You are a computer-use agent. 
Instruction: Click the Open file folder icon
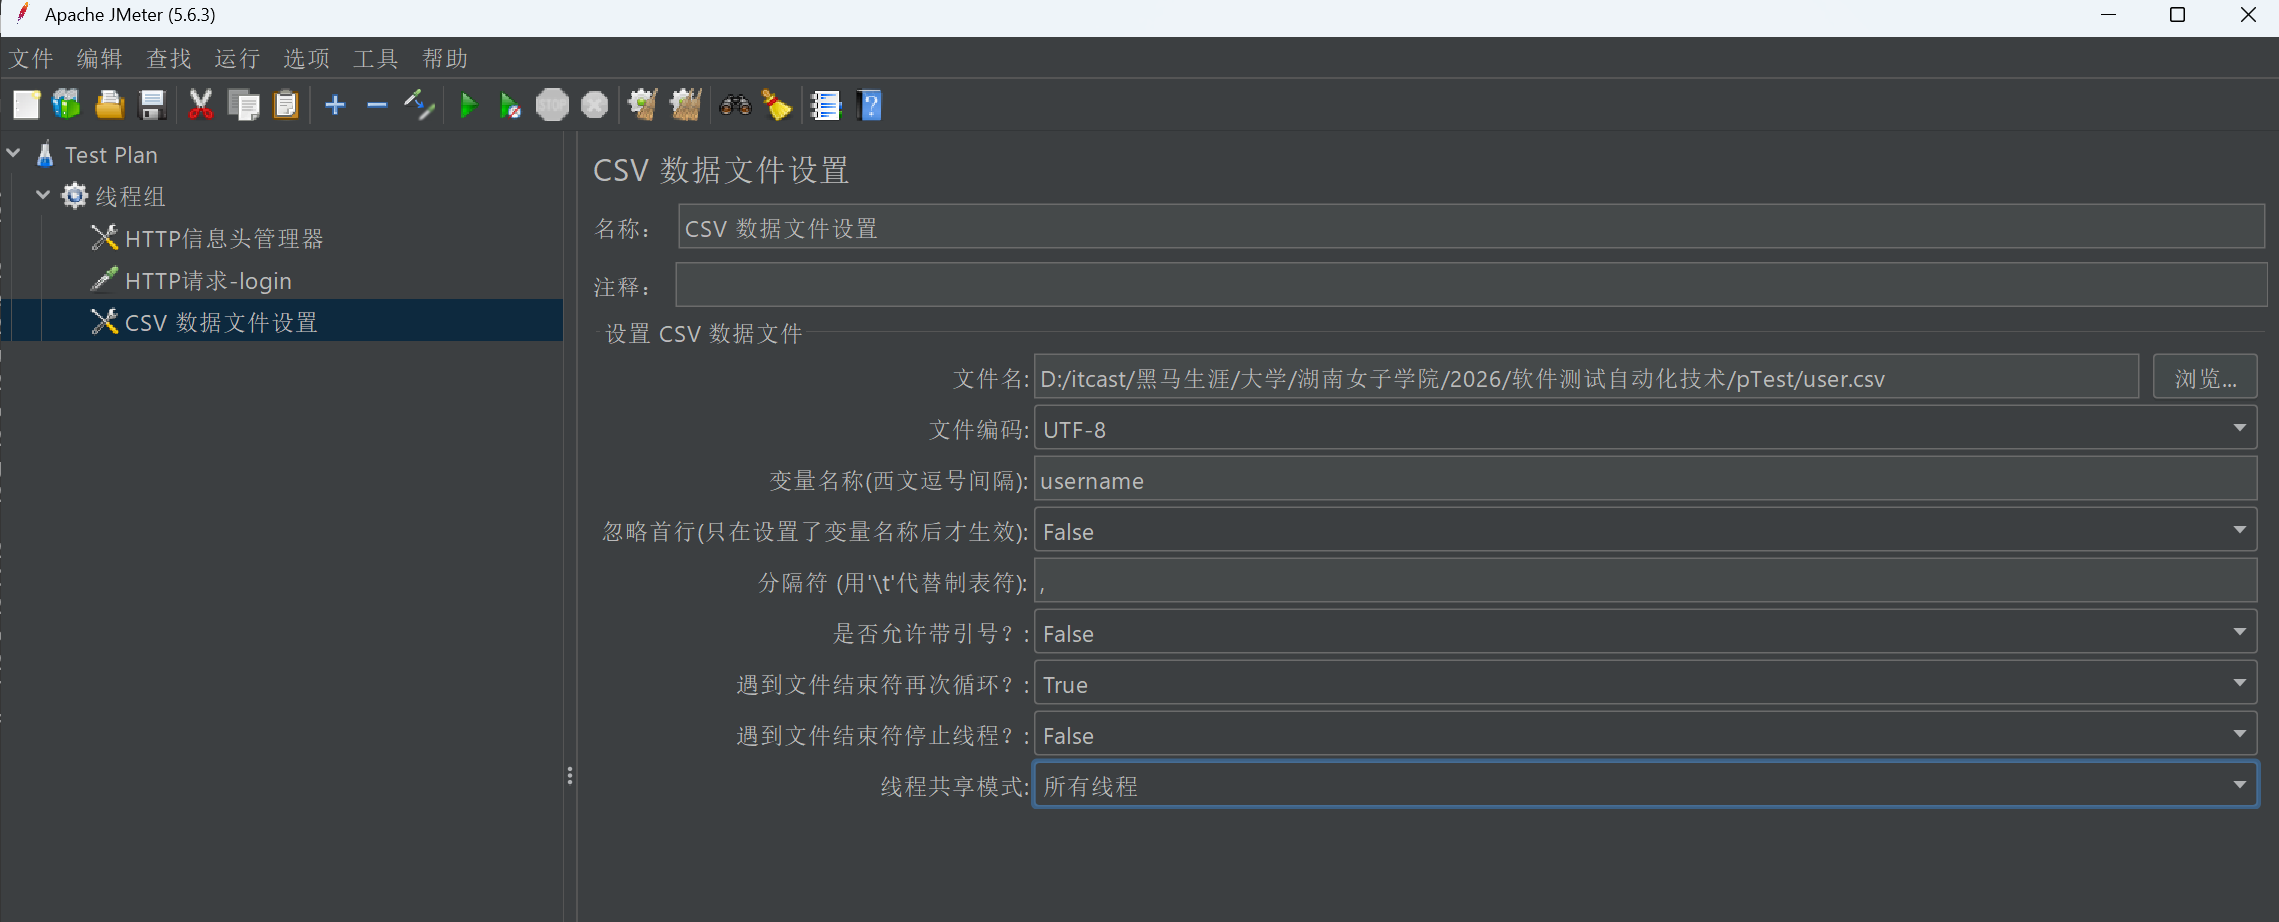(x=110, y=105)
